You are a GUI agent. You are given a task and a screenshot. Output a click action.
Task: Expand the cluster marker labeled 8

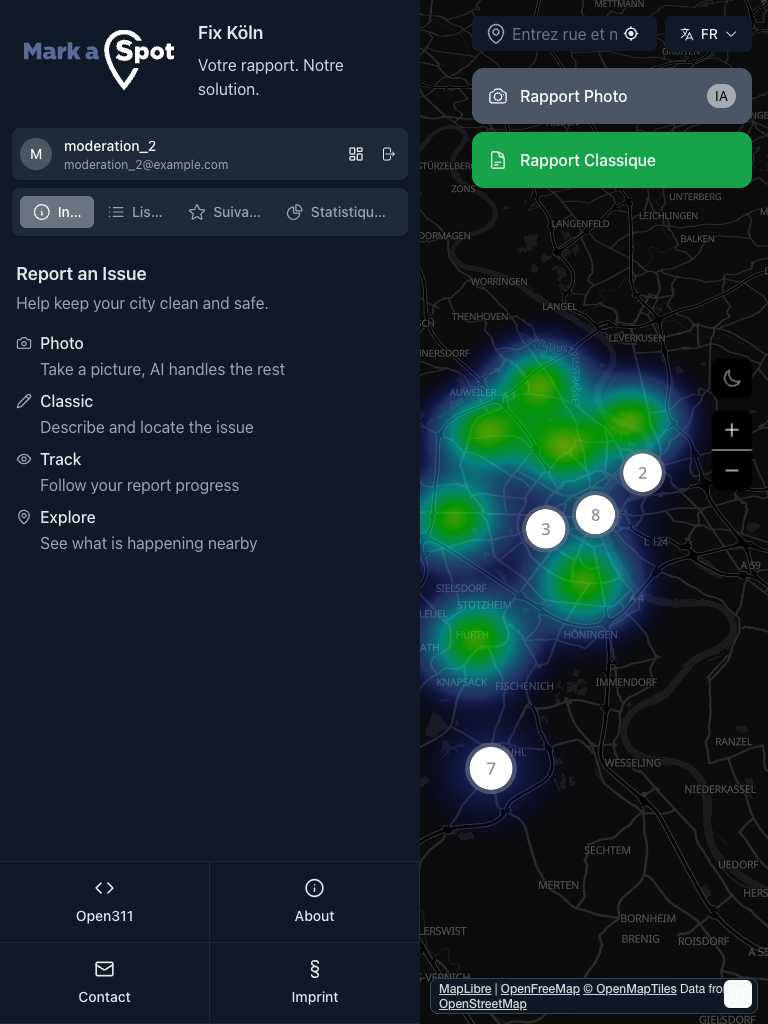tap(595, 515)
